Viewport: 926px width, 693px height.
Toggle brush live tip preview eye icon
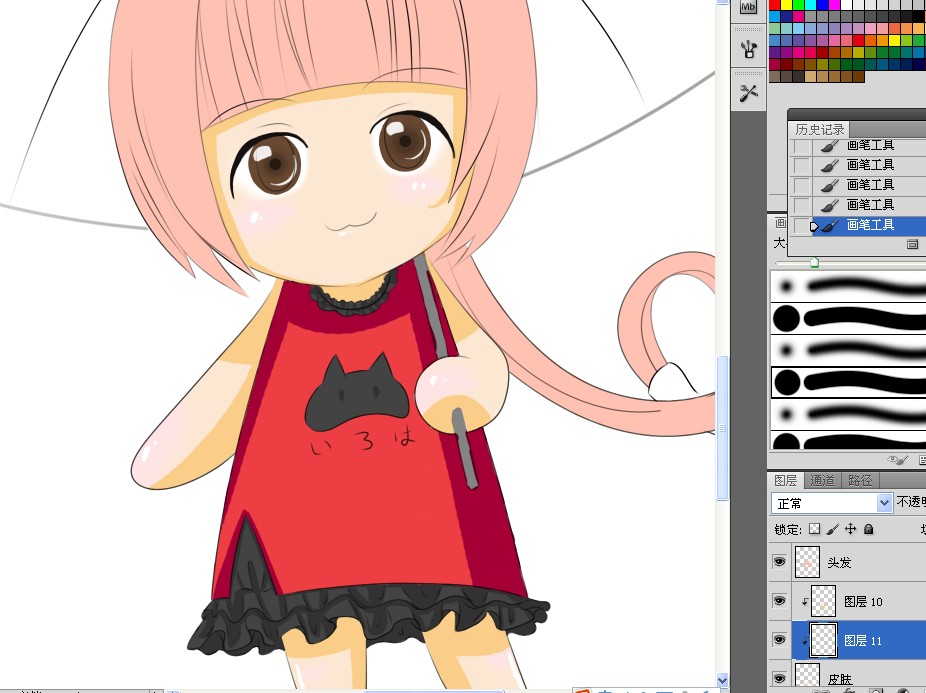pyautogui.click(x=897, y=460)
